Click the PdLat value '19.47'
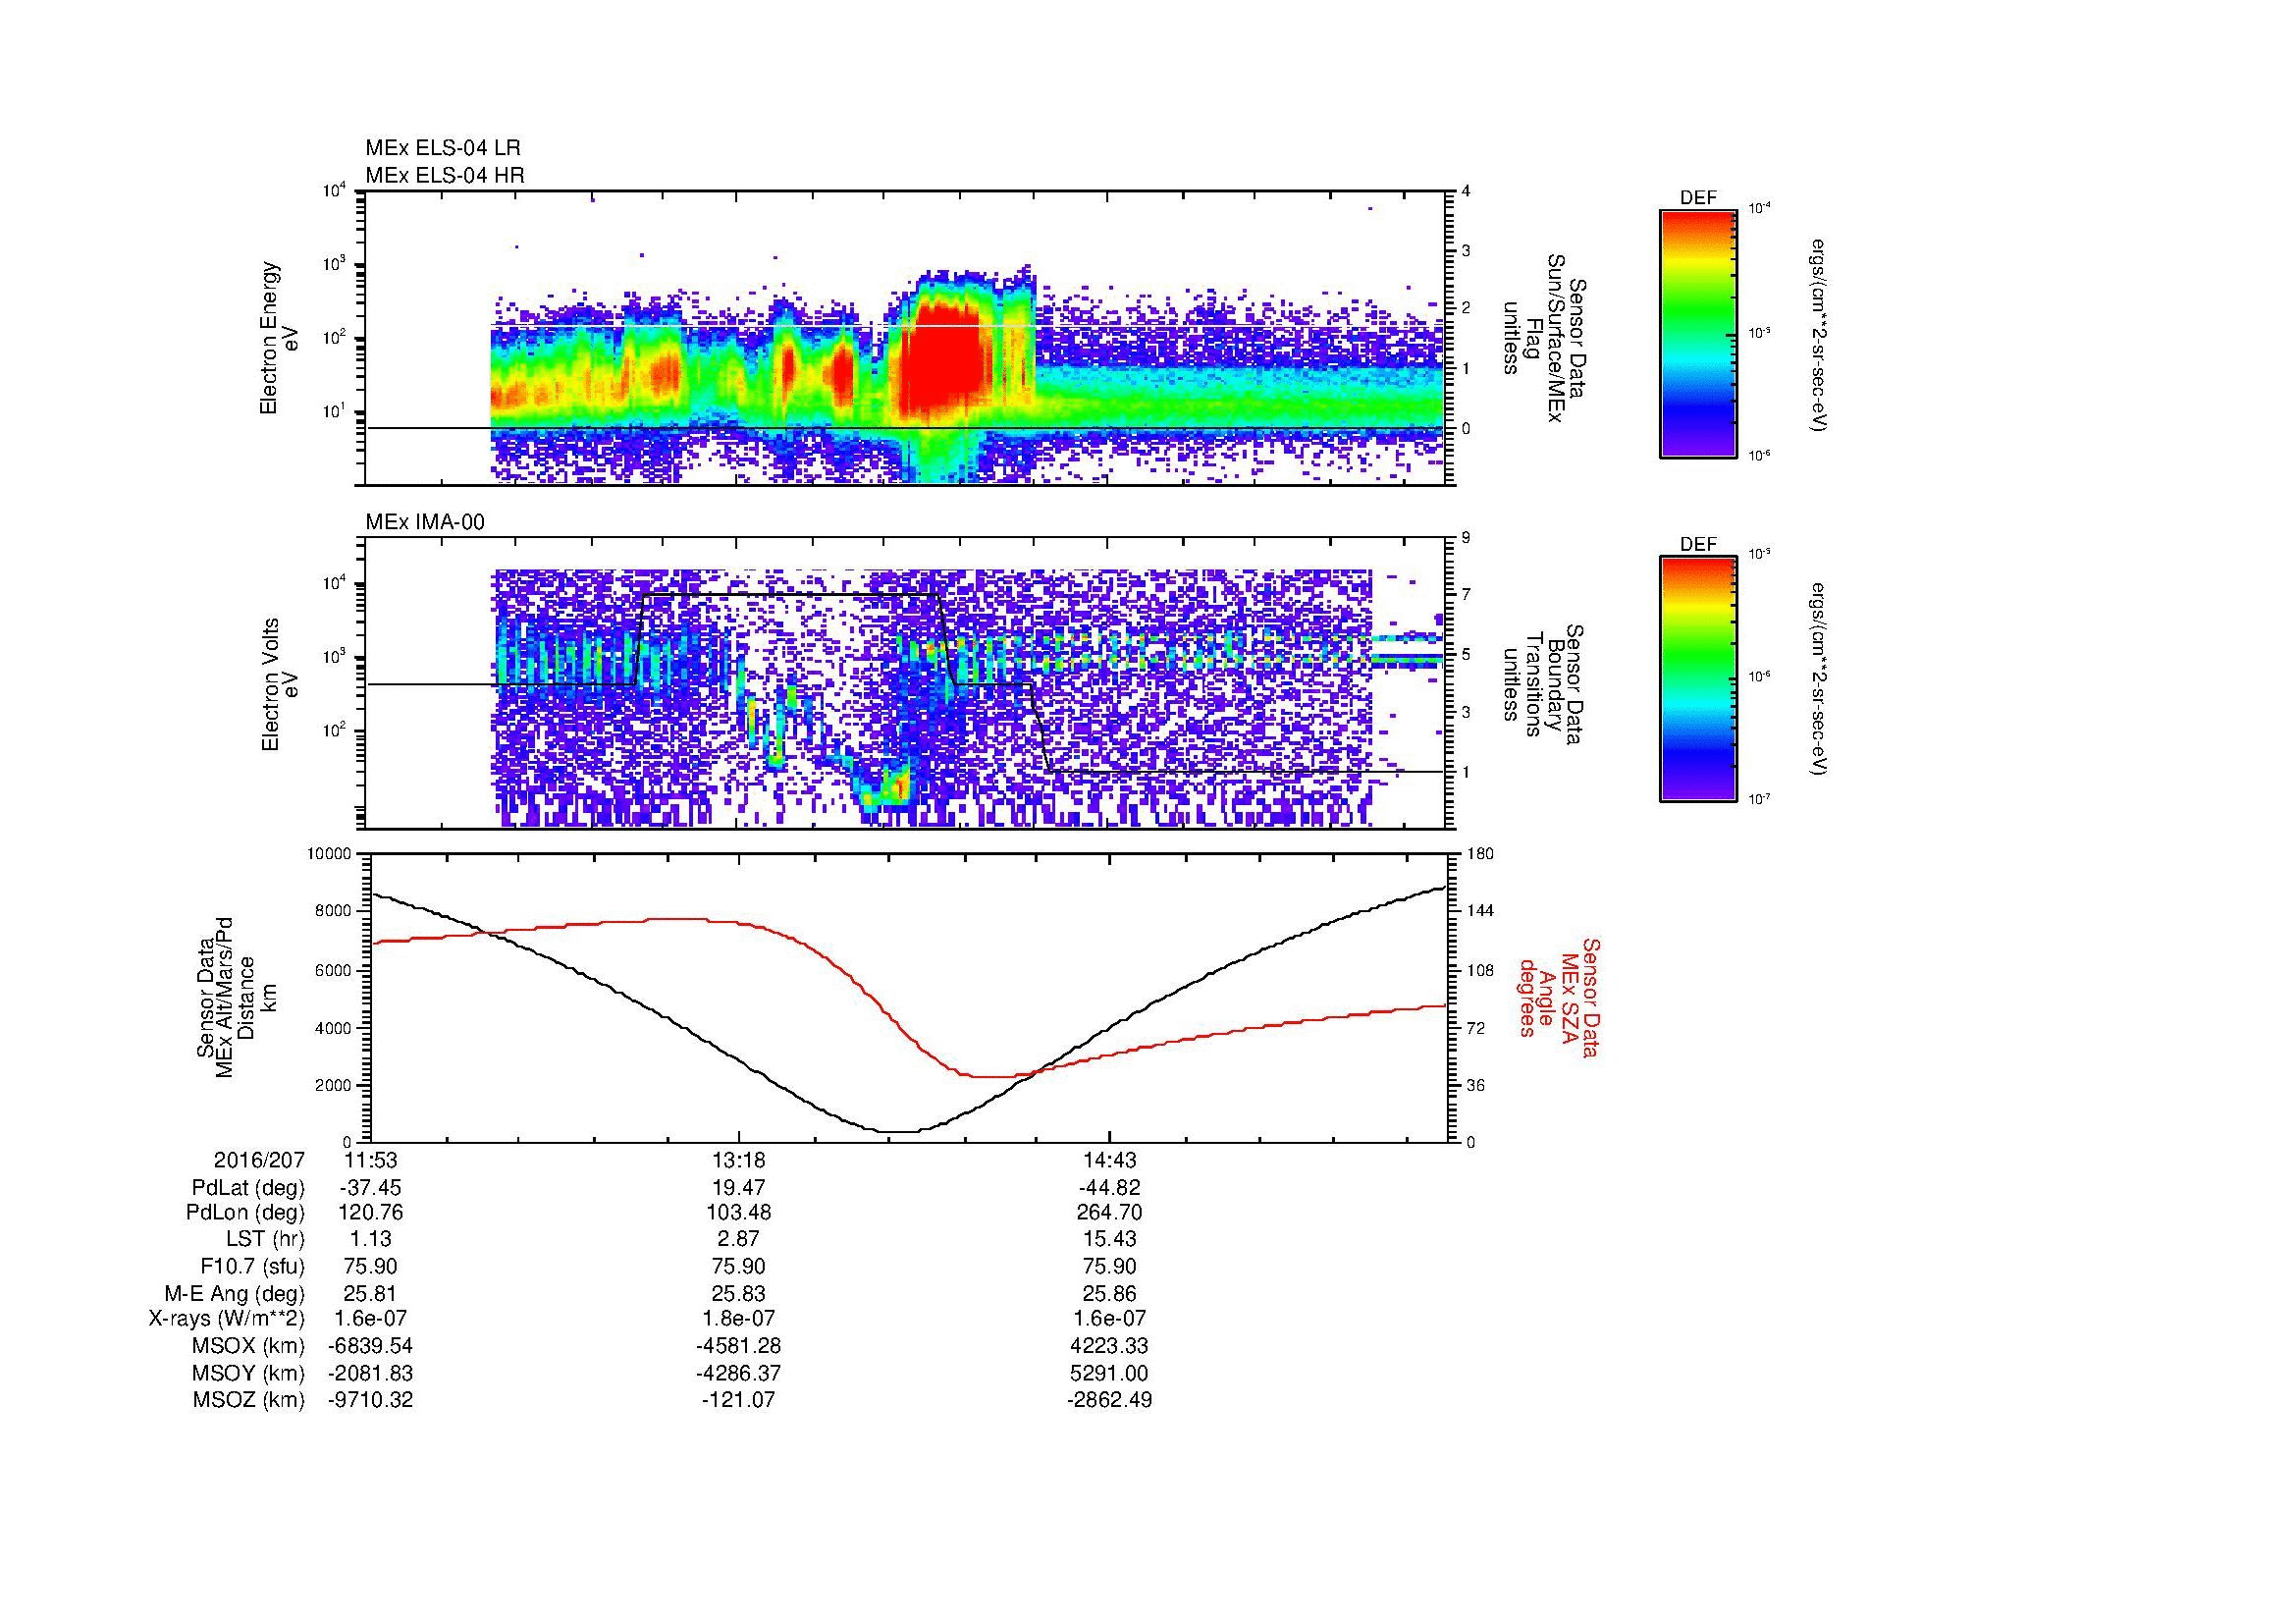This screenshot has width=2296, height=1623. tap(739, 1188)
